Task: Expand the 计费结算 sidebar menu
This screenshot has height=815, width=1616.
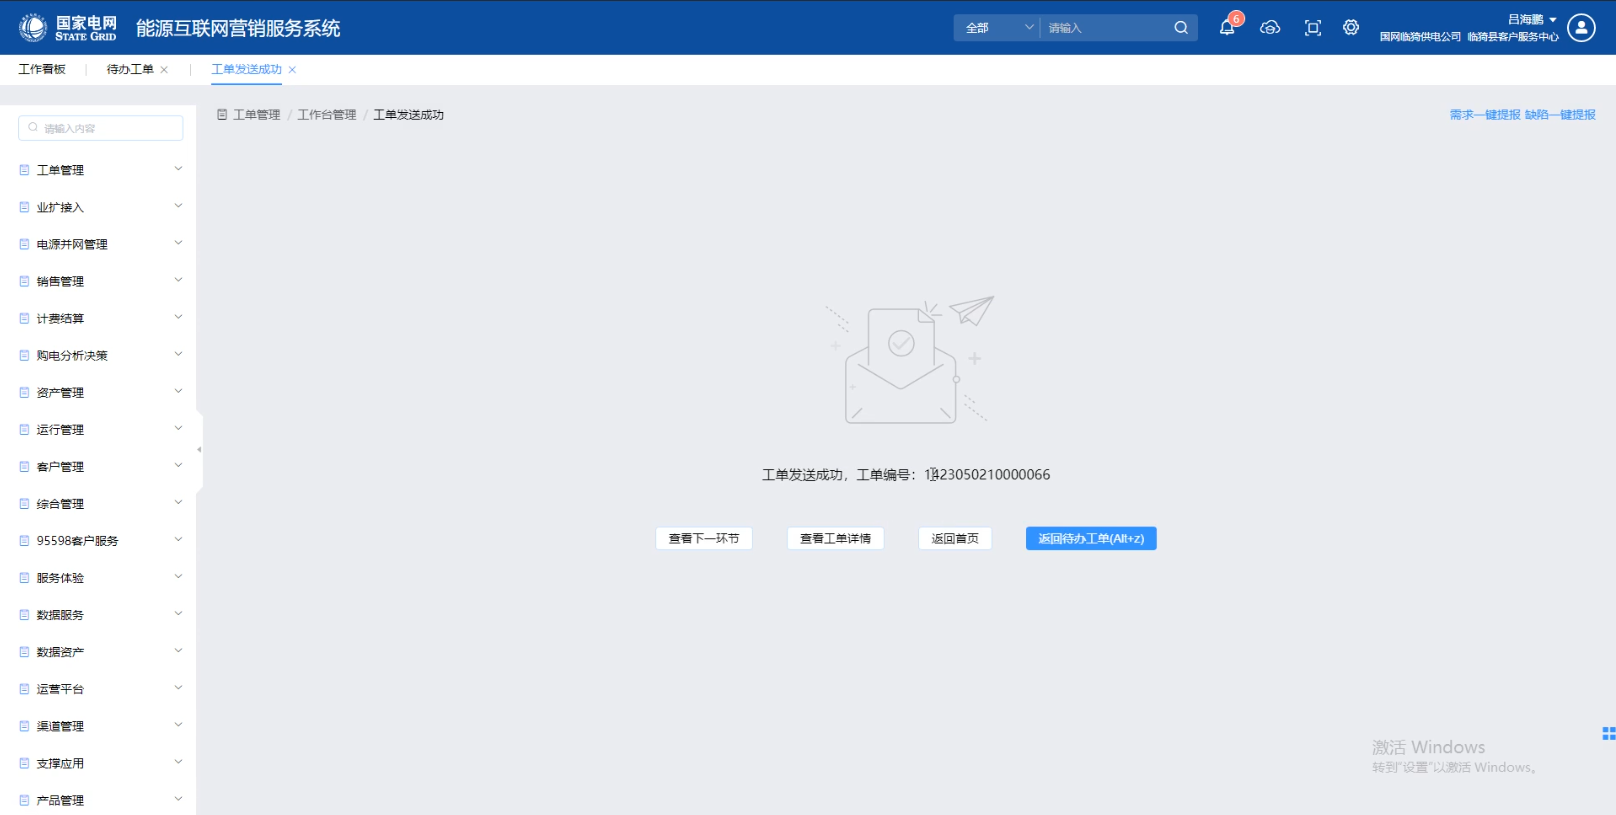Action: (x=100, y=319)
